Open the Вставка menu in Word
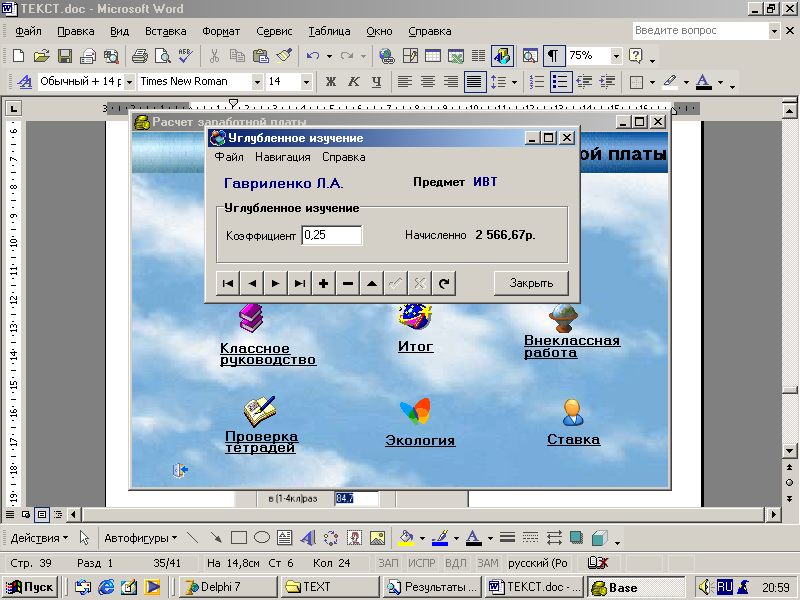Screen dimensions: 800x600 coord(165,31)
